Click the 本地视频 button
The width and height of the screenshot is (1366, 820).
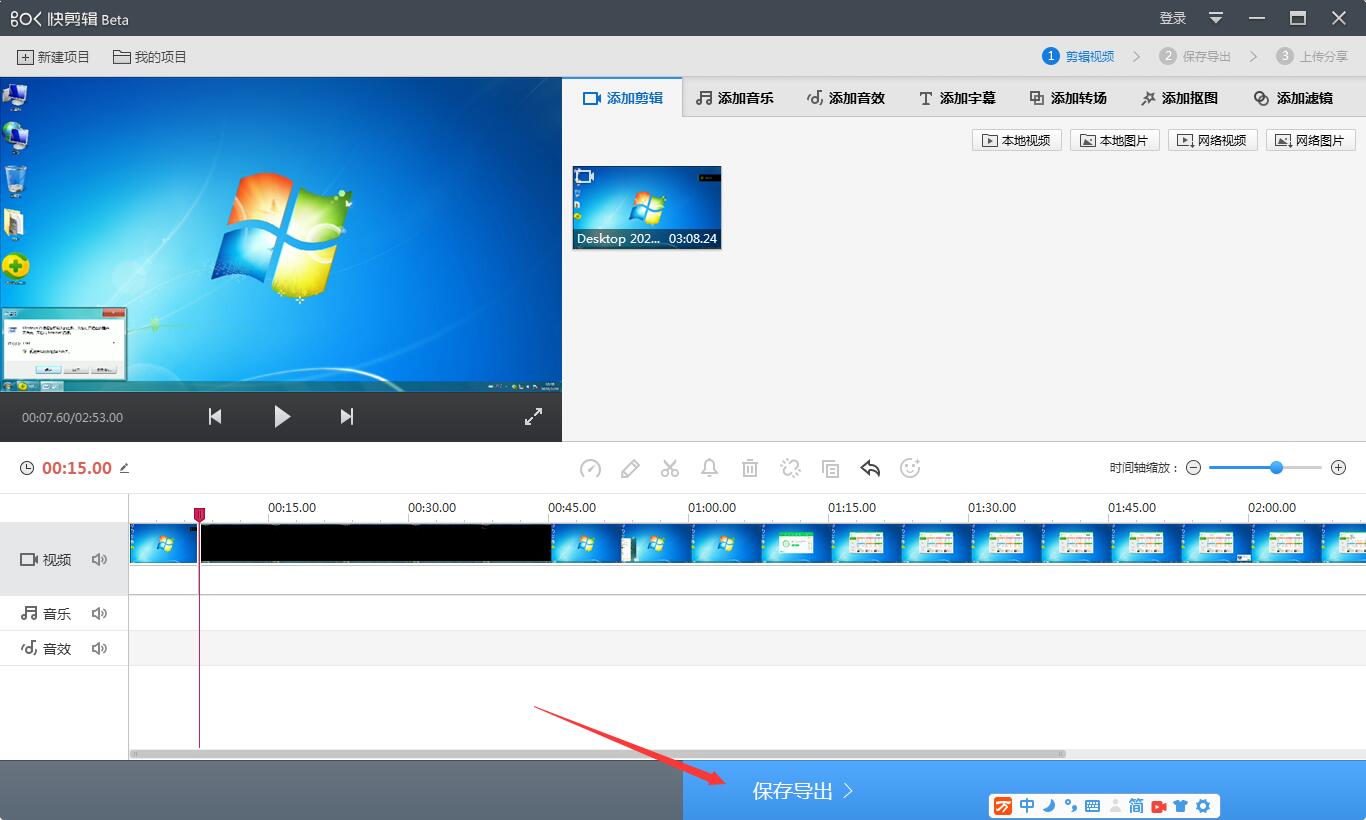[1017, 140]
